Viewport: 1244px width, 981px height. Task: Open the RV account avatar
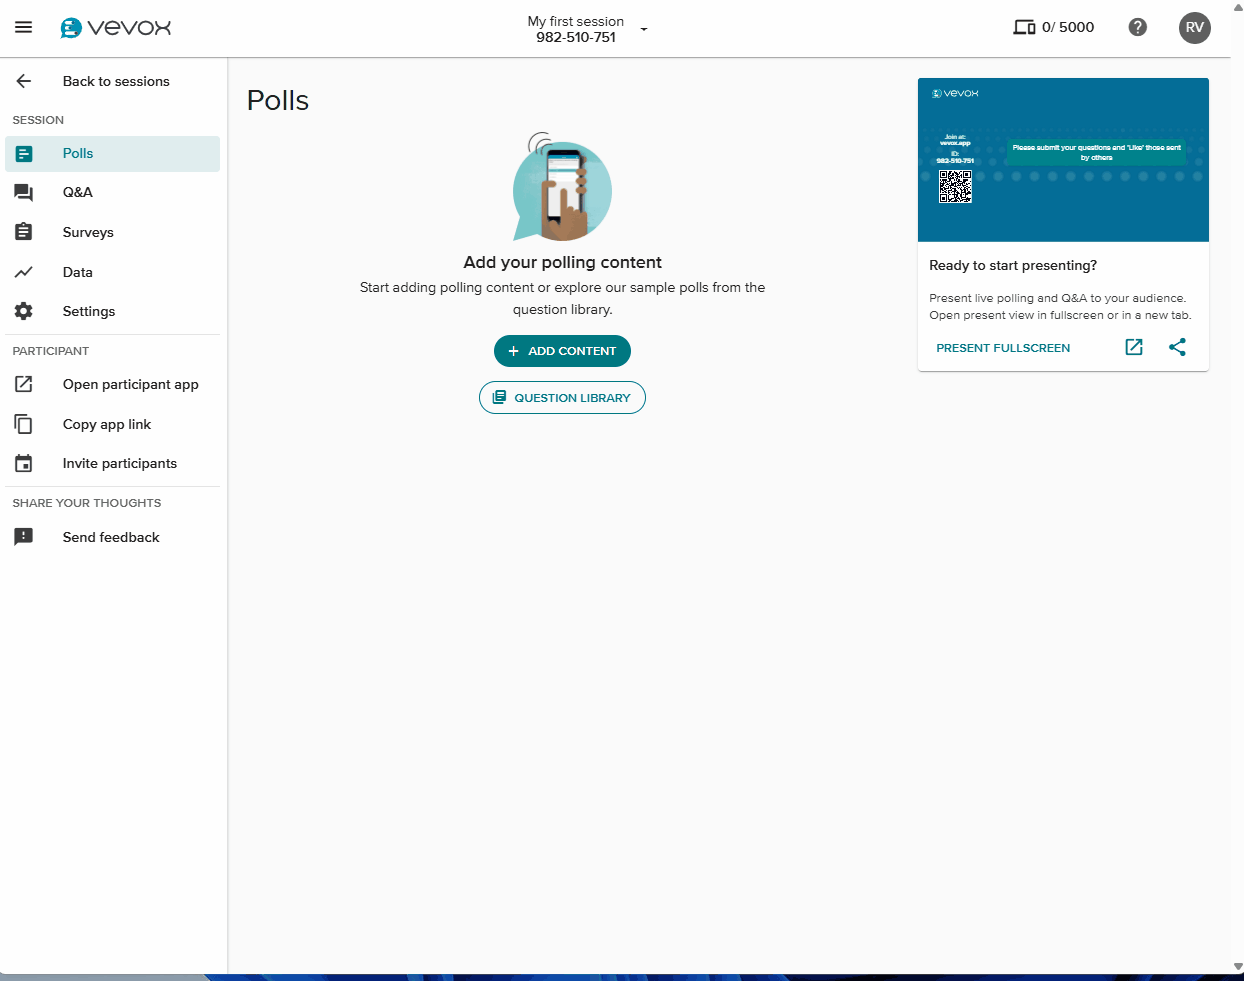[1195, 27]
